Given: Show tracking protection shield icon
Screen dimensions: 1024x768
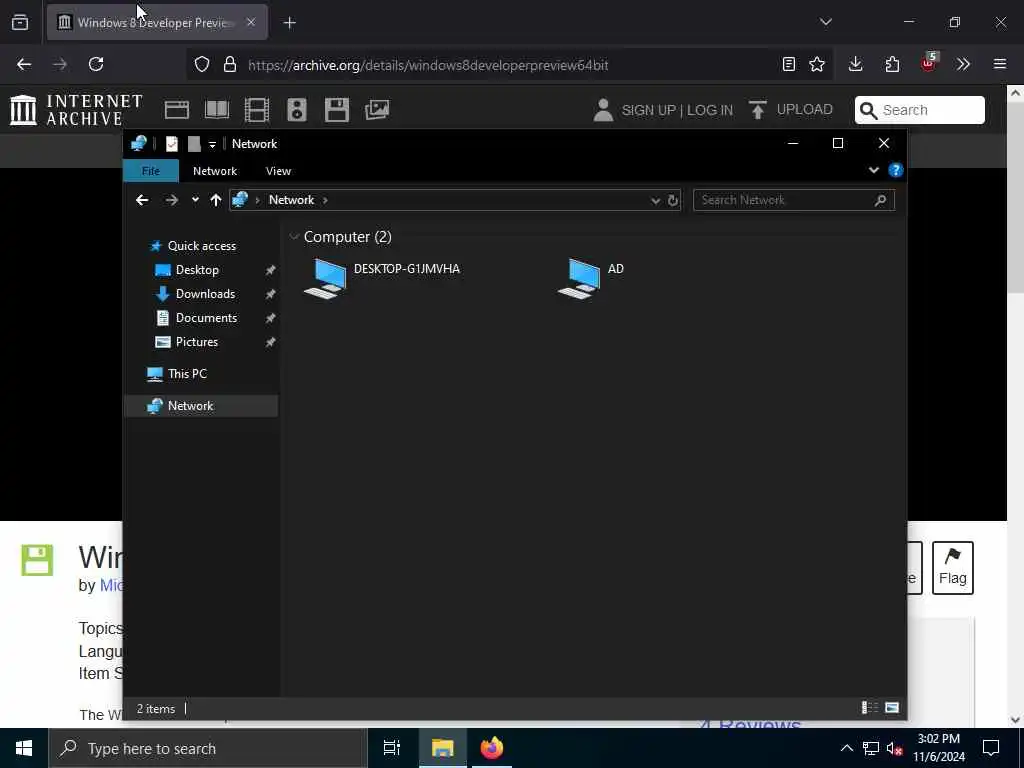Looking at the screenshot, I should point(202,64).
